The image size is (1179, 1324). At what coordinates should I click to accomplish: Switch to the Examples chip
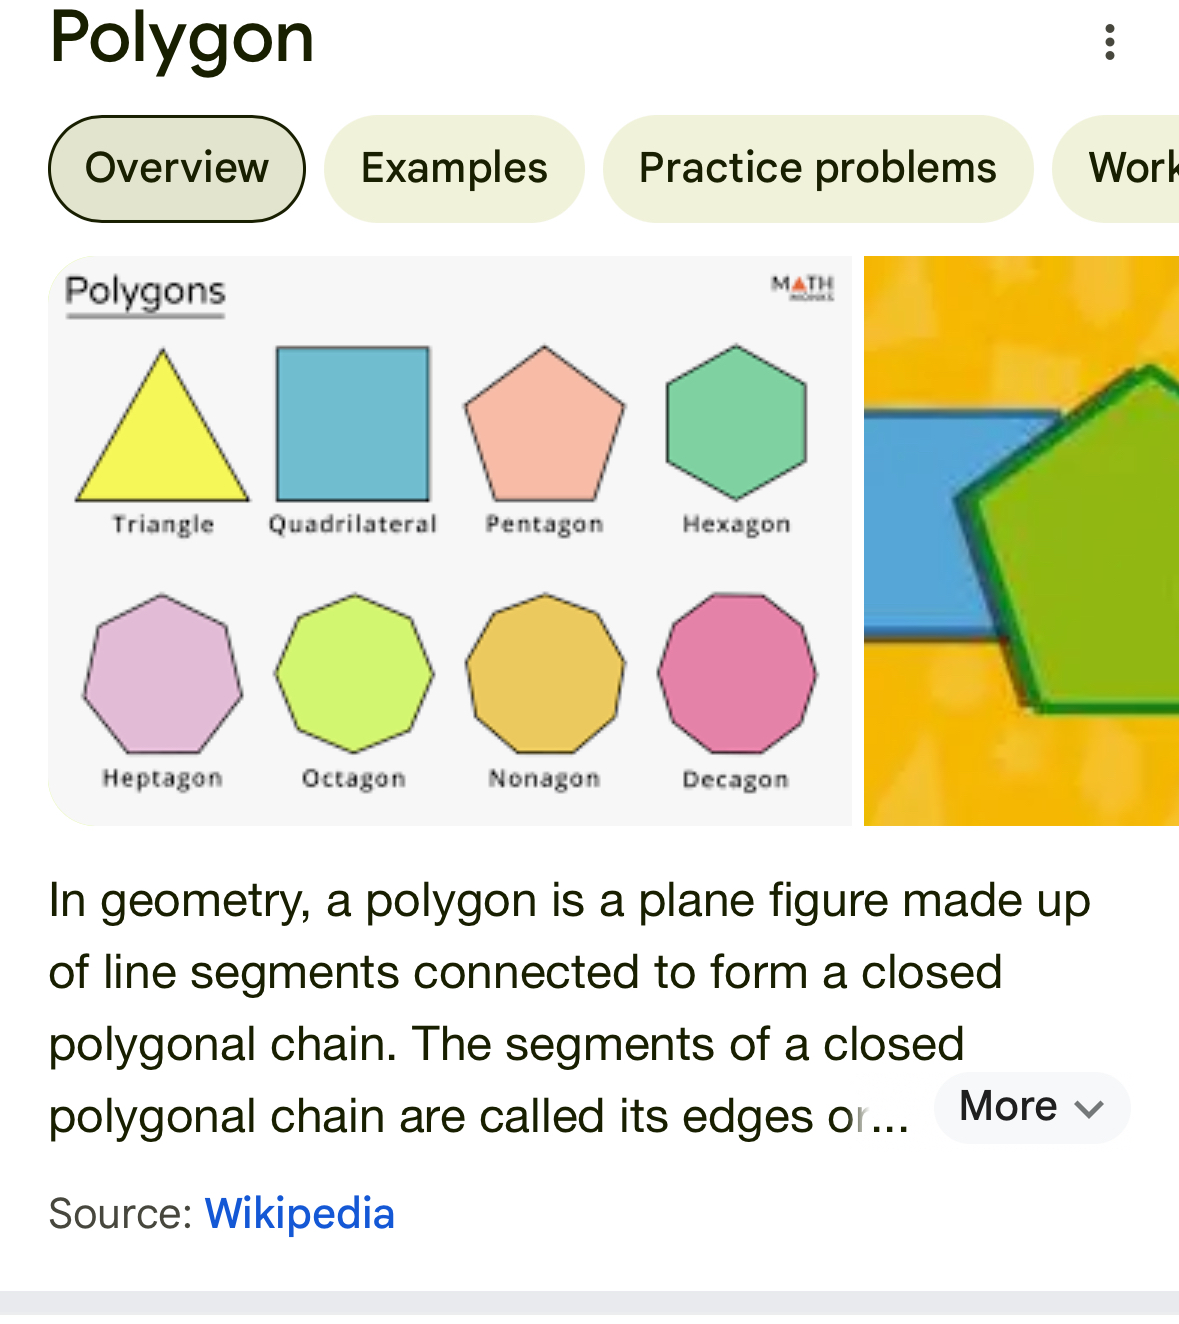(454, 168)
